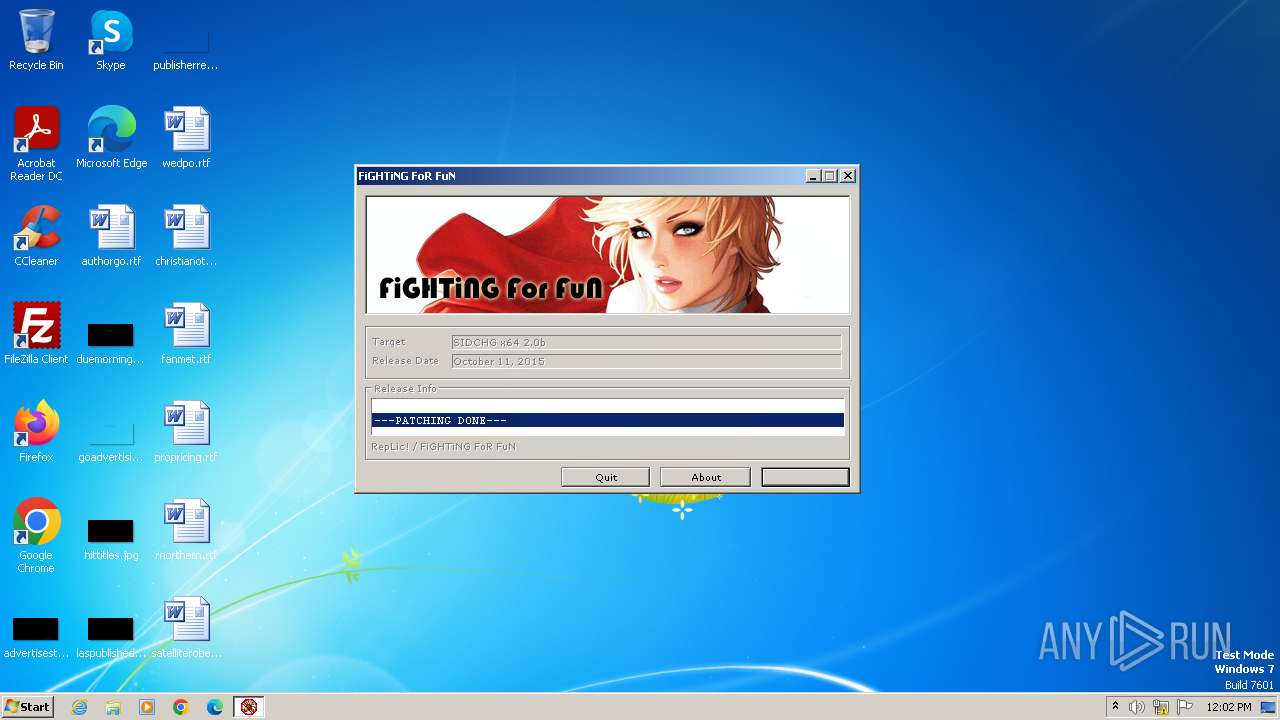Click the blank button beside About
The image size is (1280, 720).
pyautogui.click(x=805, y=477)
